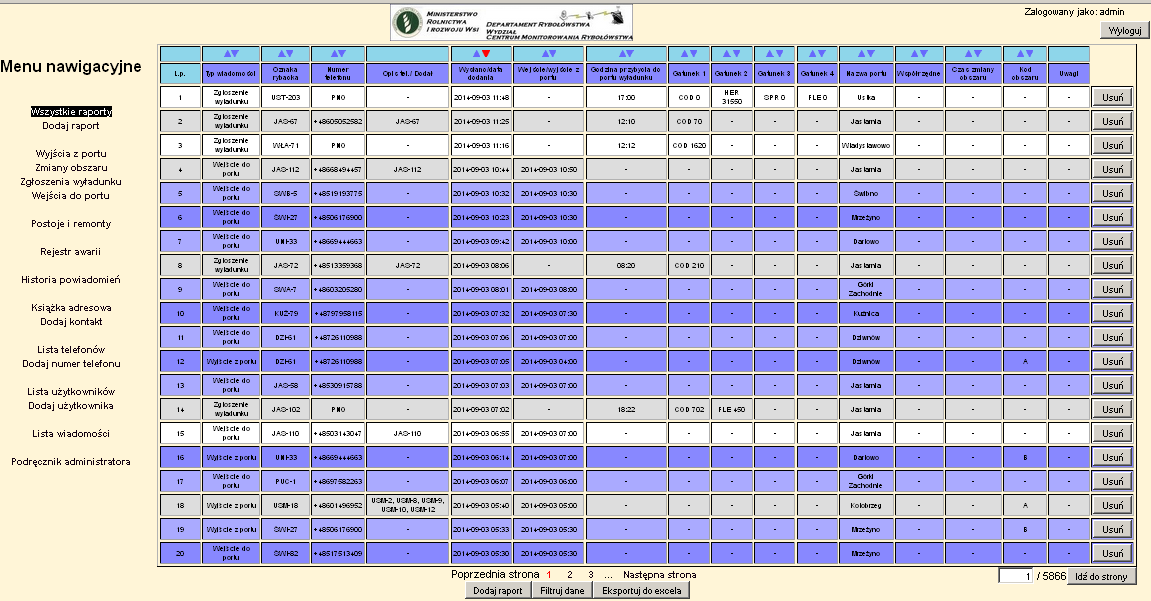1151x601 pixels.
Task: Go to page 3 link
Action: [590, 575]
